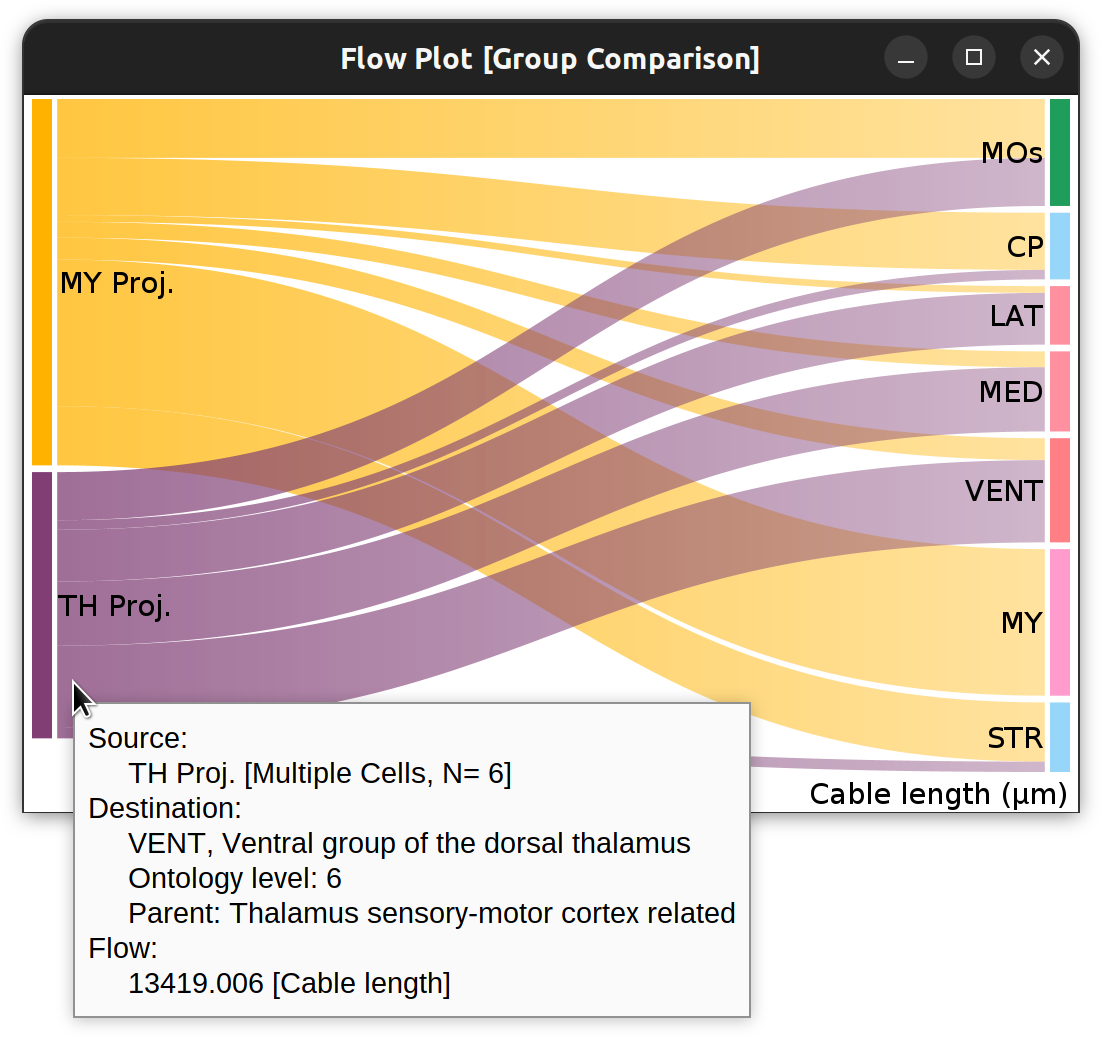Select the light blue CP destination node
The height and width of the screenshot is (1037, 1102).
pyautogui.click(x=1060, y=246)
